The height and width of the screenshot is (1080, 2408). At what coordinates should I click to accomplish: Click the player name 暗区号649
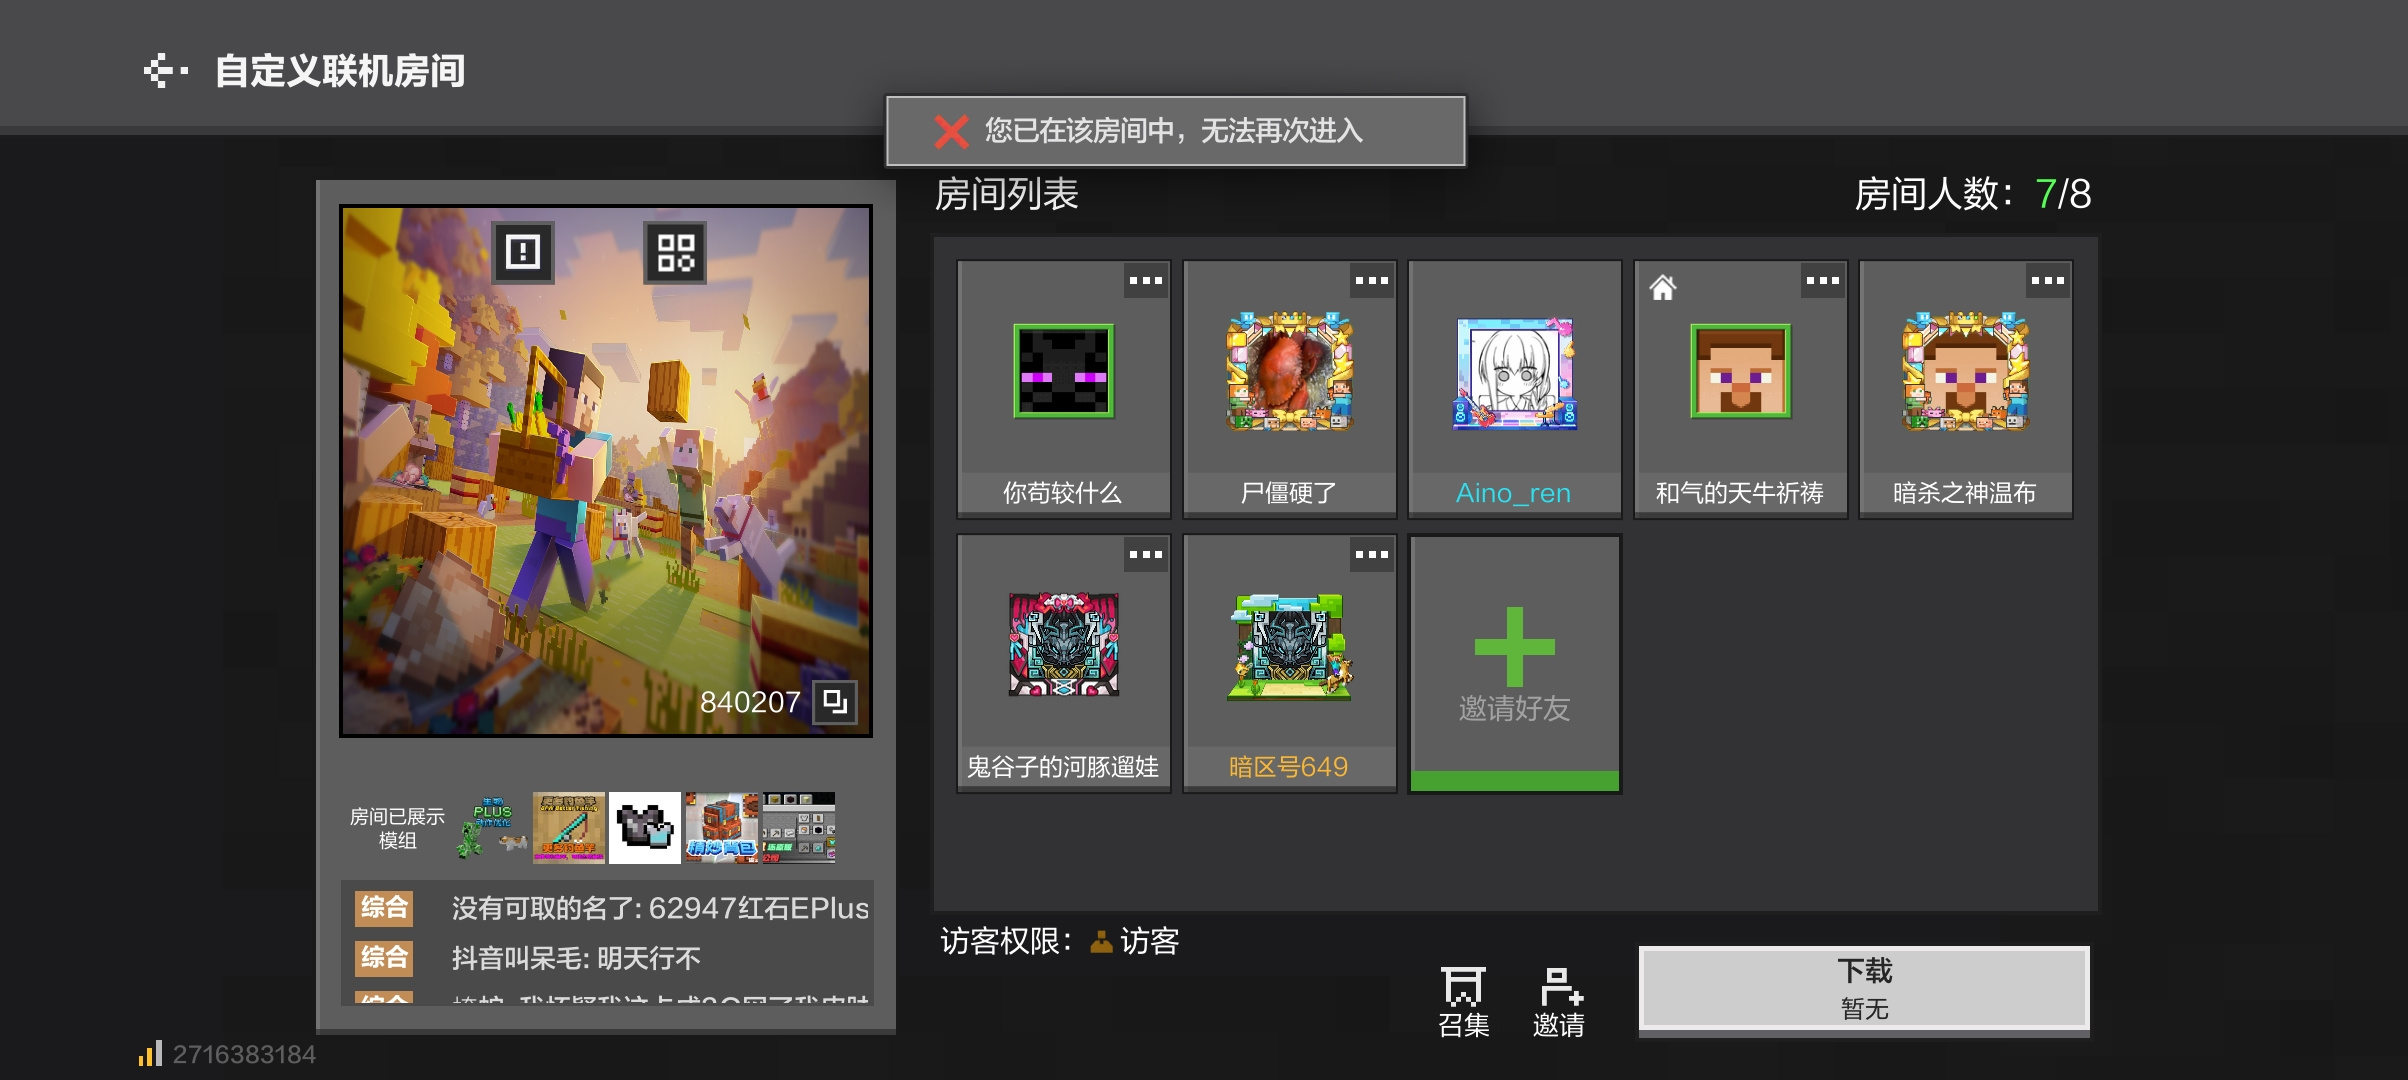click(x=1289, y=767)
